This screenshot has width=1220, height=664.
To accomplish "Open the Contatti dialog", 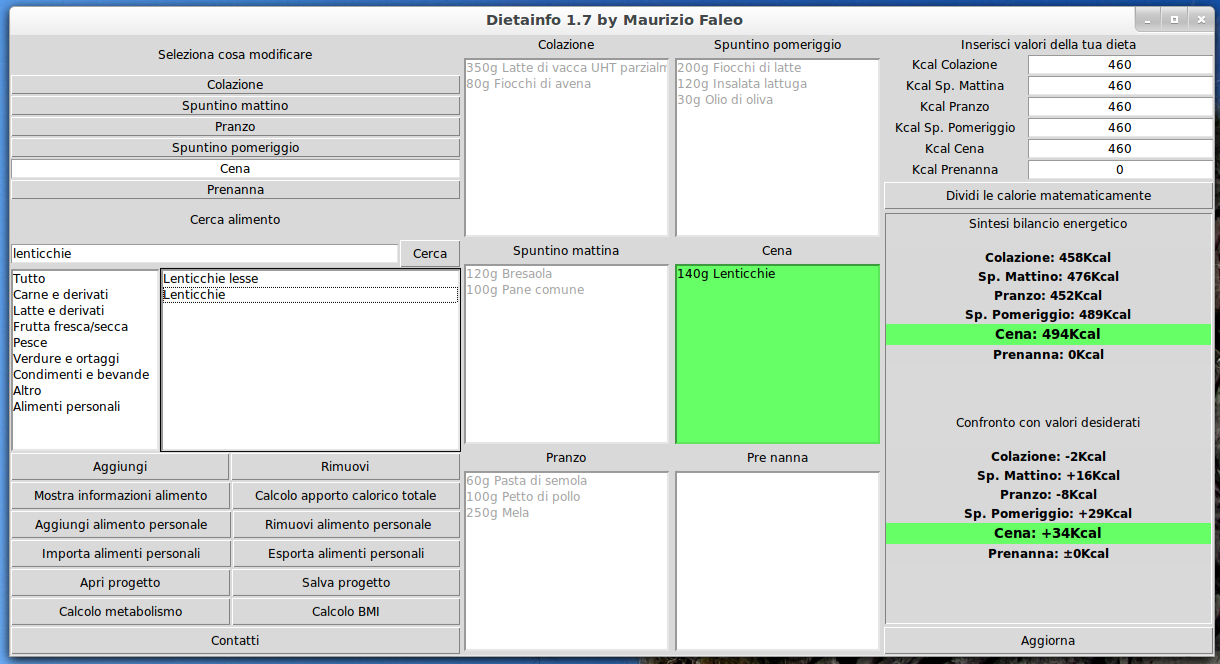I will 235,641.
